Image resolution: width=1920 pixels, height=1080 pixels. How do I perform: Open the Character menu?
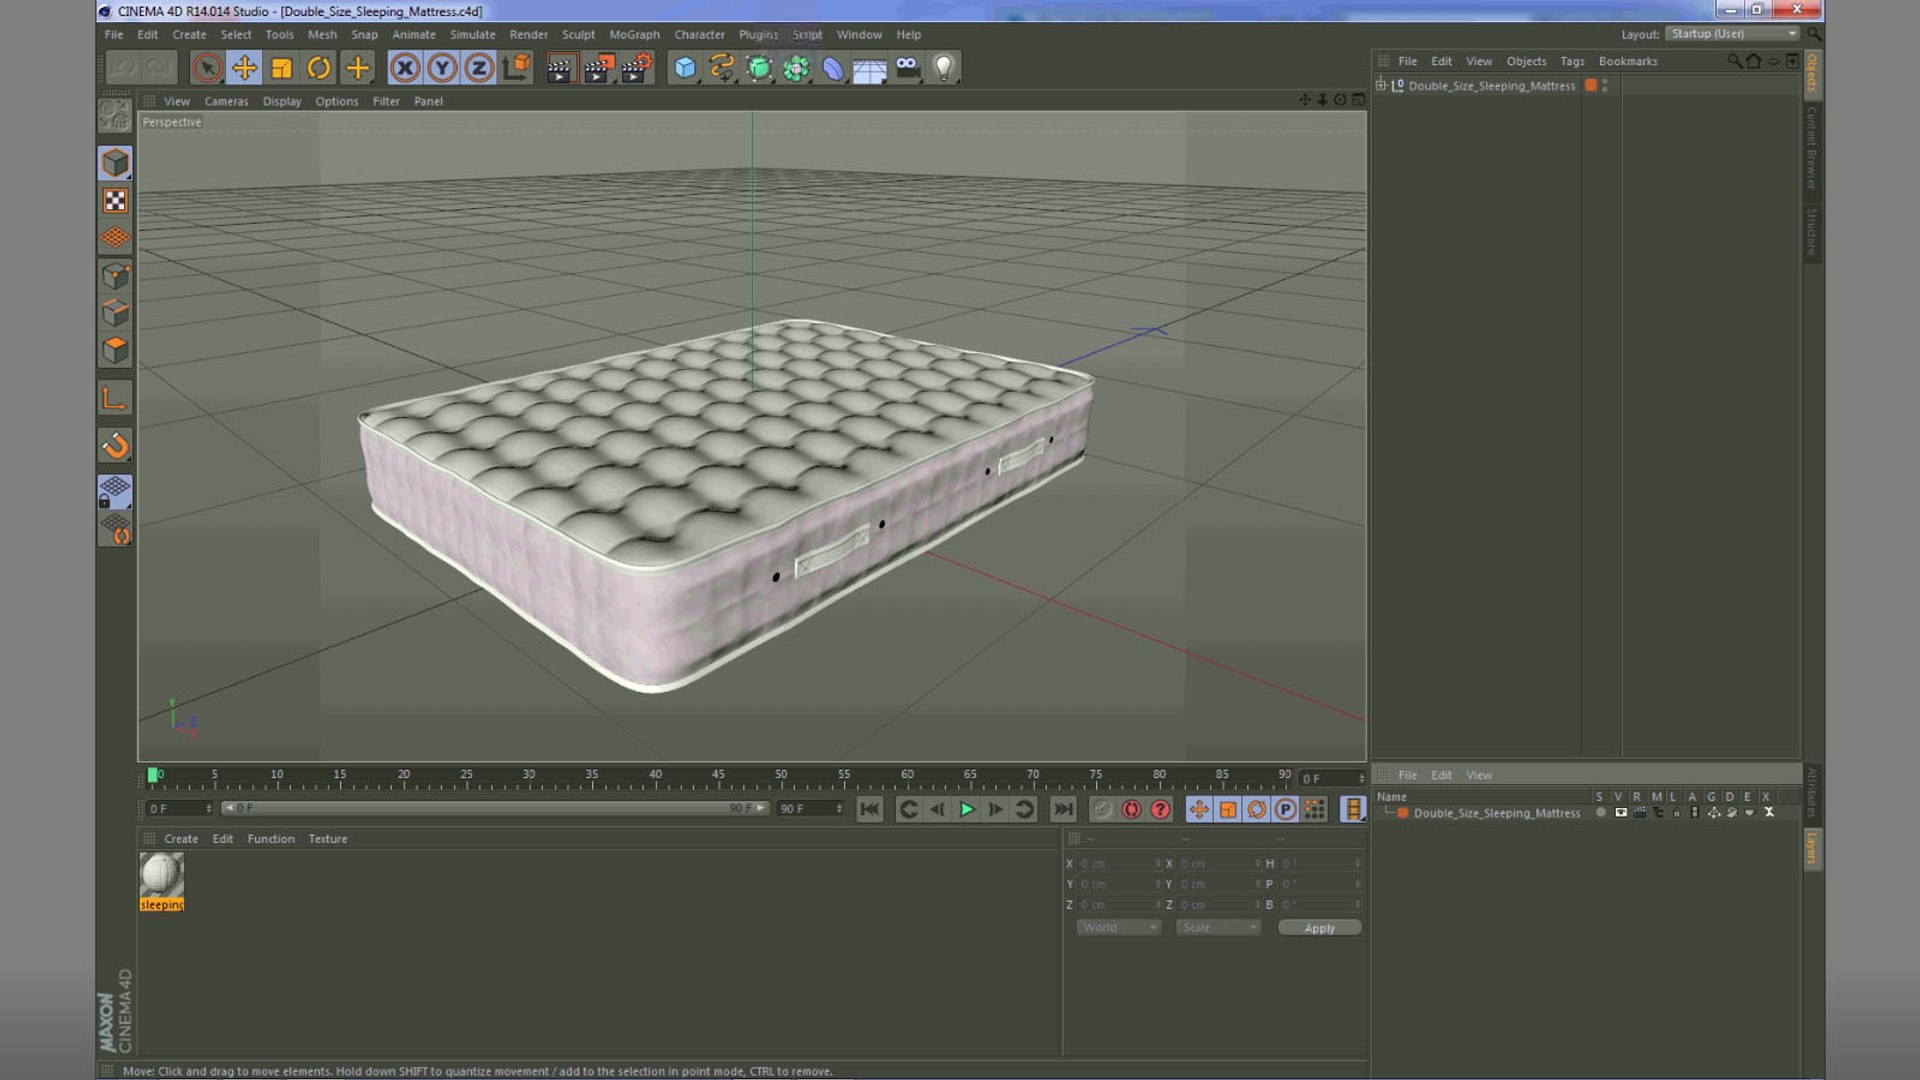pos(699,35)
